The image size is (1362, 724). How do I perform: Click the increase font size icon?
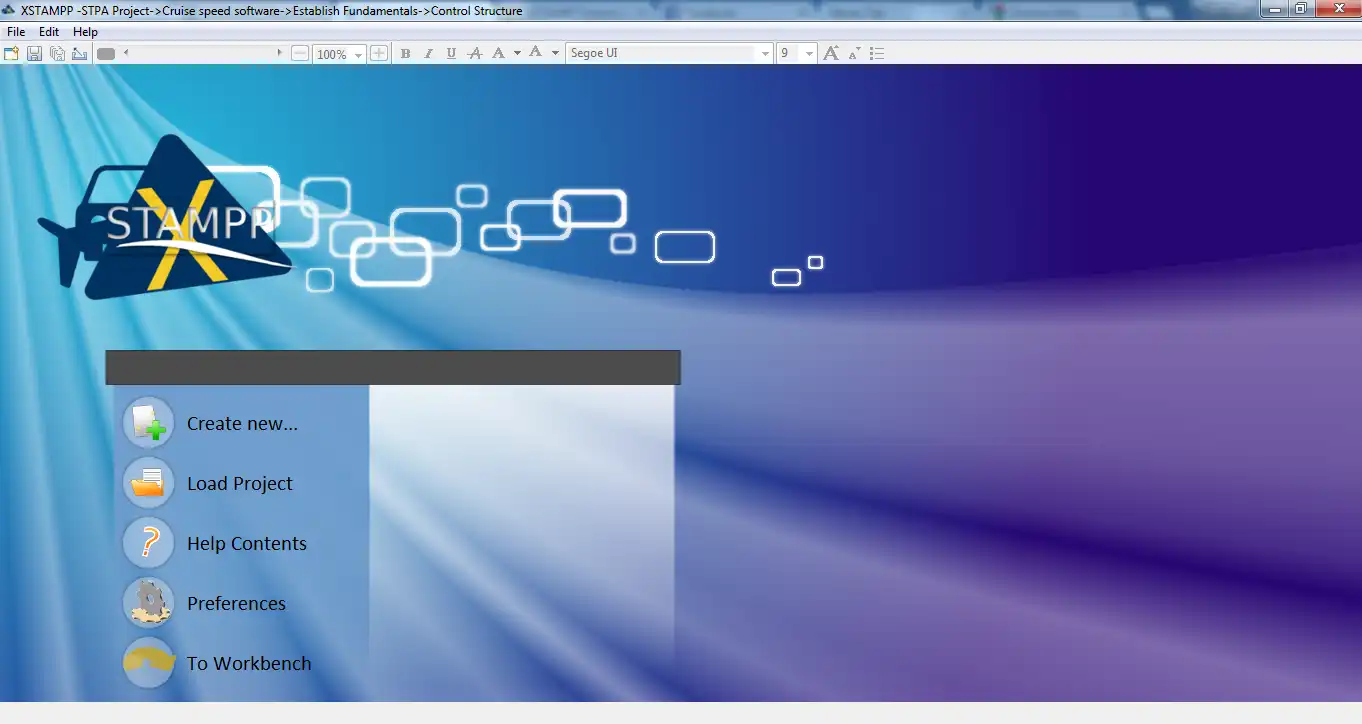pyautogui.click(x=831, y=53)
